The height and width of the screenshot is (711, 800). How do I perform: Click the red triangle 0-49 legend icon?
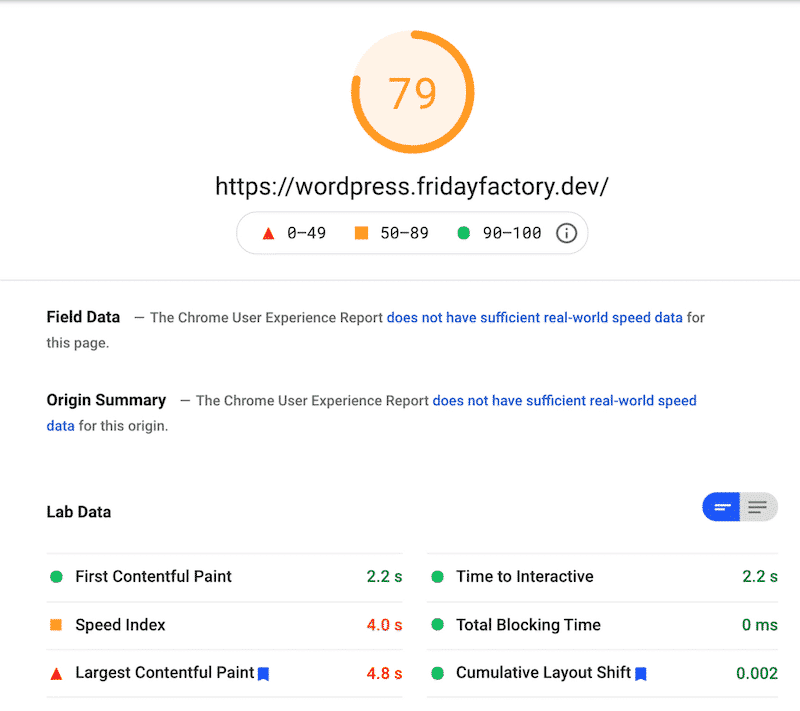[268, 232]
